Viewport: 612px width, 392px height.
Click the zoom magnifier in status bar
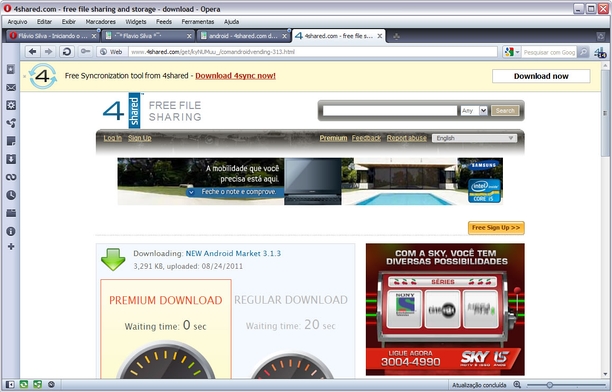517,385
